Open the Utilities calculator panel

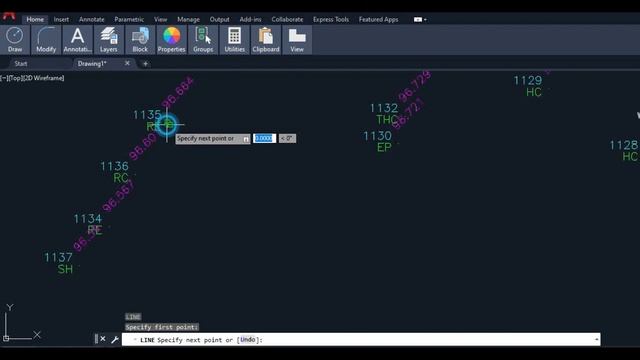coord(234,40)
